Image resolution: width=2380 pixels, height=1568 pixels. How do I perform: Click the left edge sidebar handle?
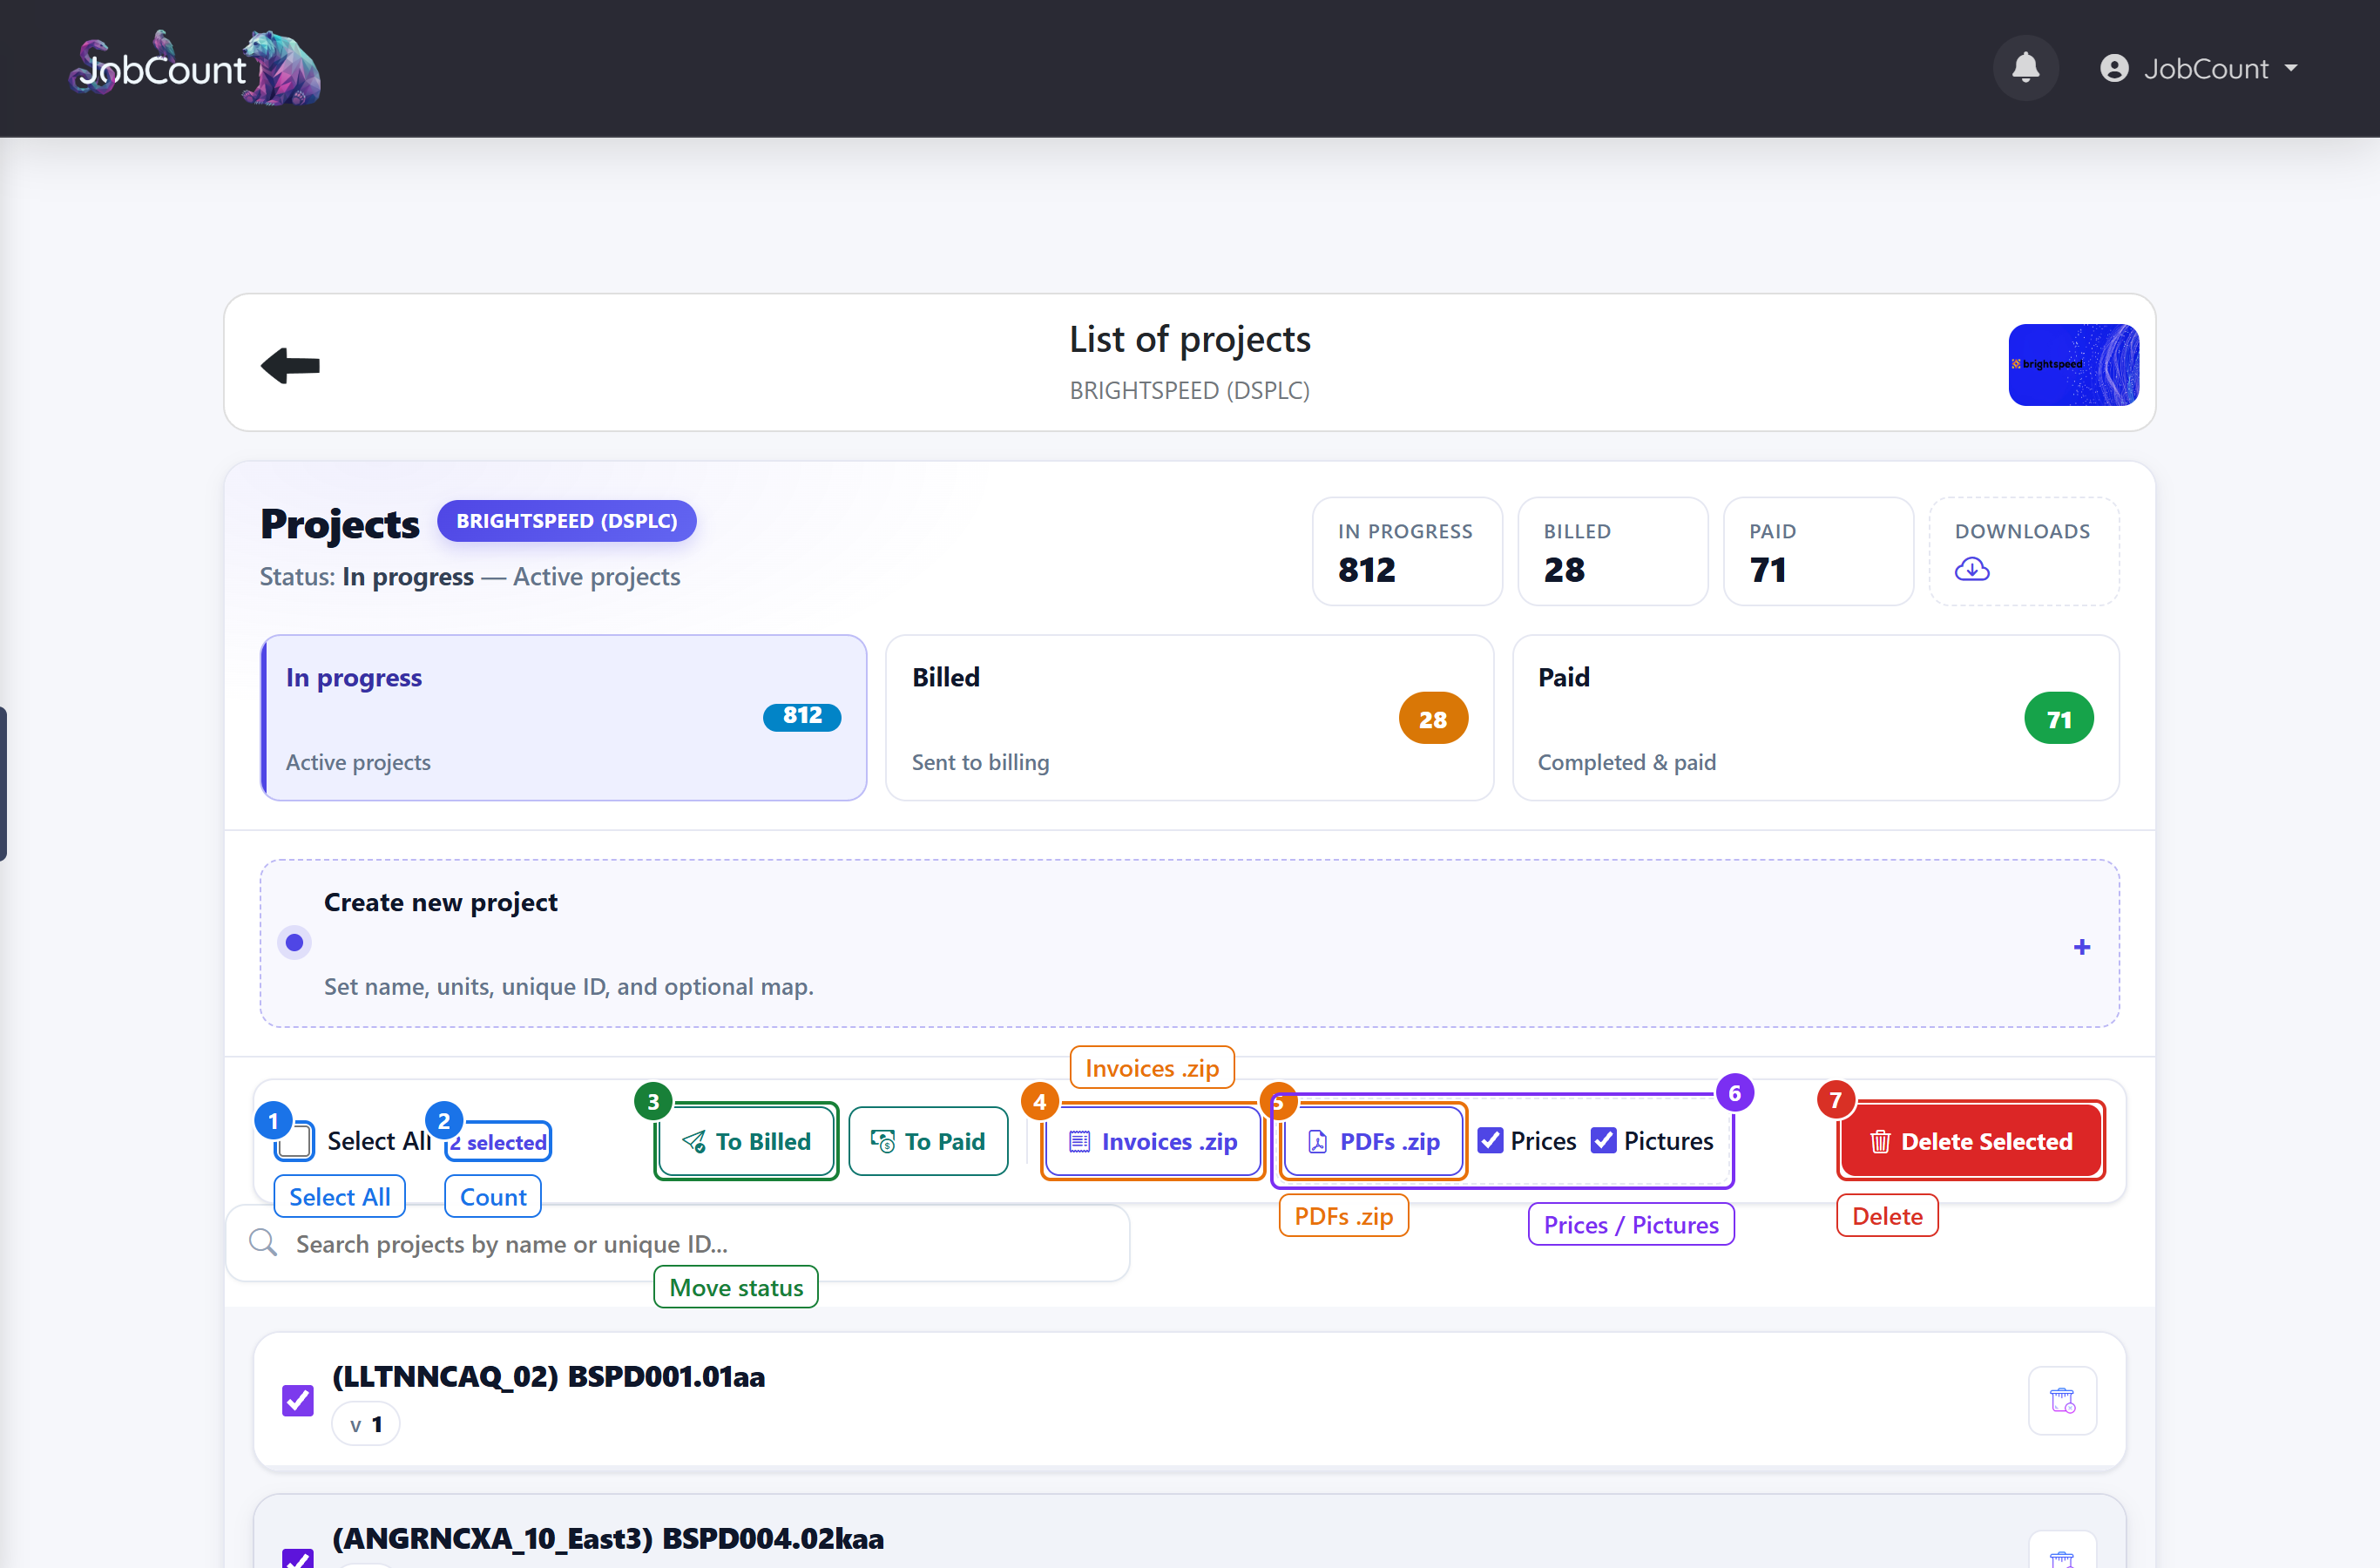tap(3, 783)
